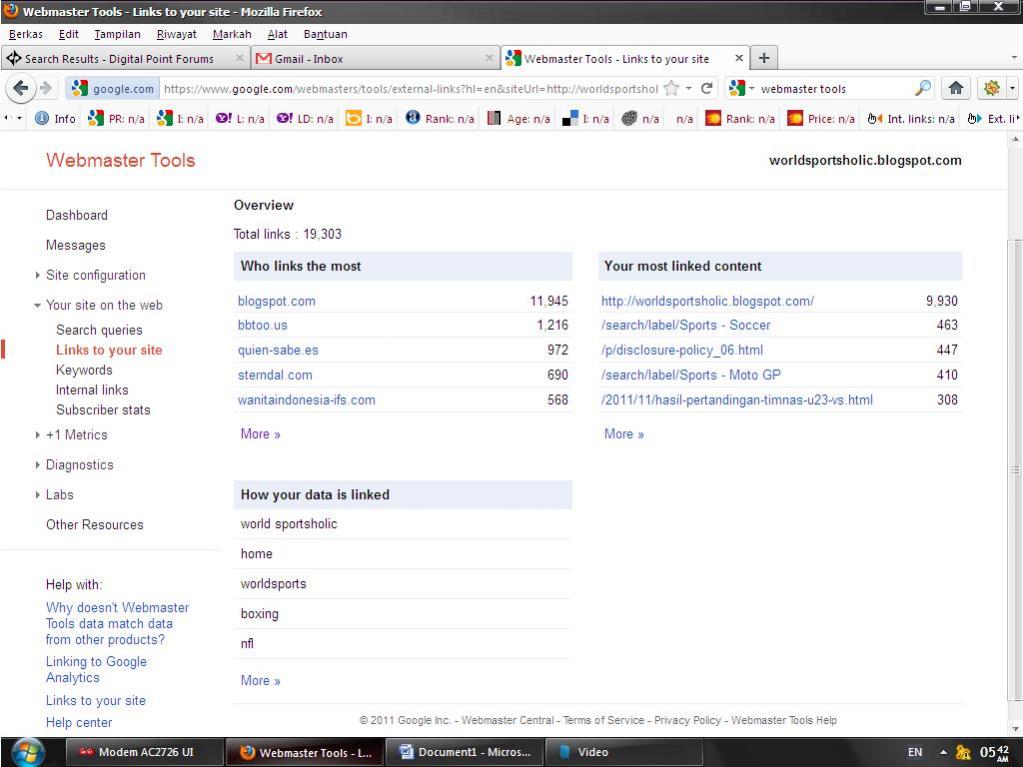Viewport: 1023px width, 767px height.
Task: Open the Windows Start orb
Action: [27, 751]
